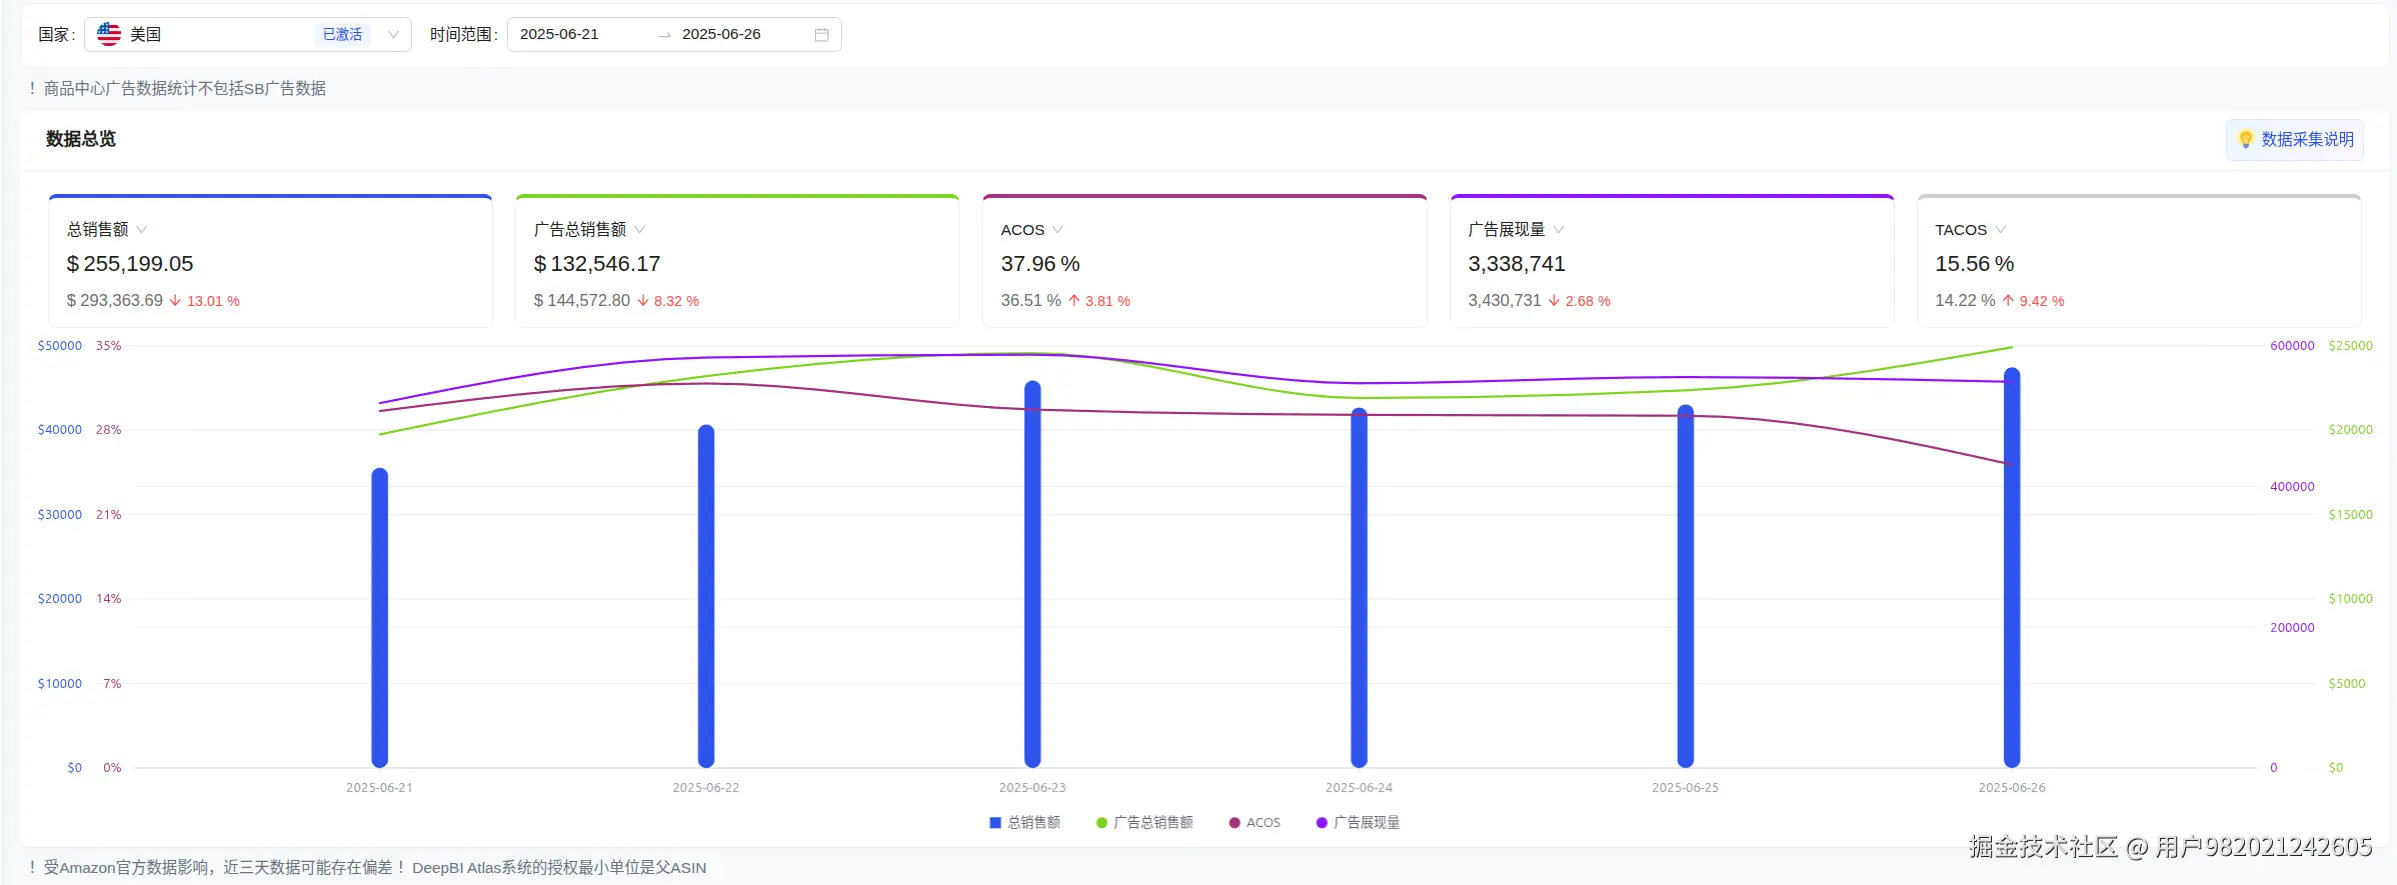Click the blue bar for 2025-06-23
Image resolution: width=2397 pixels, height=885 pixels.
point(1033,574)
